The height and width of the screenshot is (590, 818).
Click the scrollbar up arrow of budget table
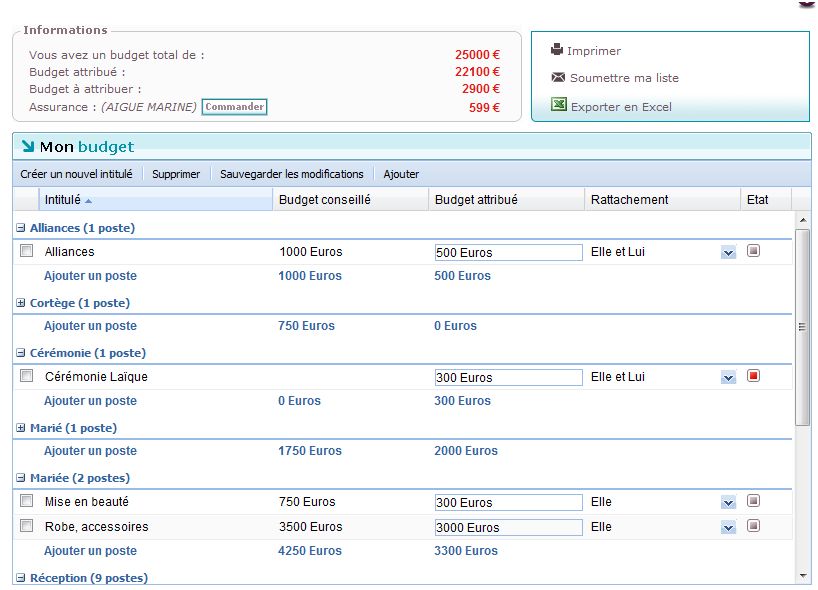802,220
